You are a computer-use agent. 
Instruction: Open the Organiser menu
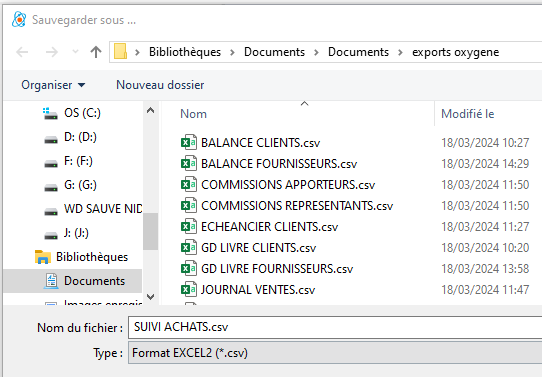coord(53,85)
